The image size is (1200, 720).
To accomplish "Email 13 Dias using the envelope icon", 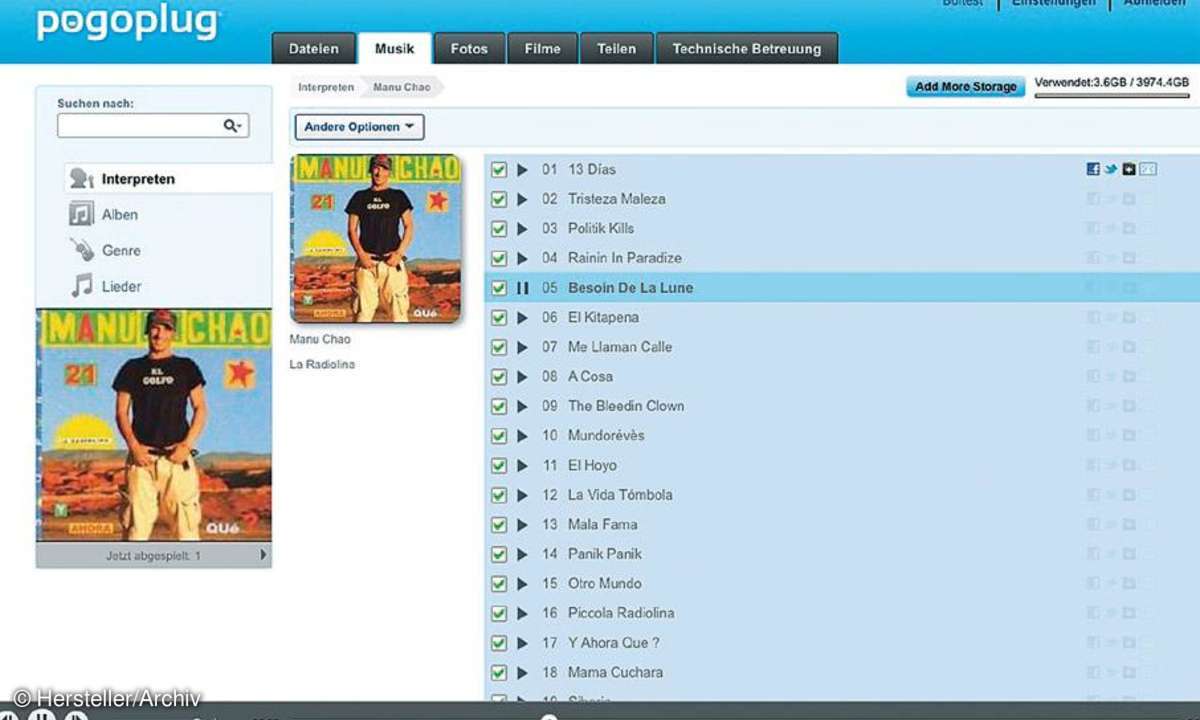I will 1147,169.
